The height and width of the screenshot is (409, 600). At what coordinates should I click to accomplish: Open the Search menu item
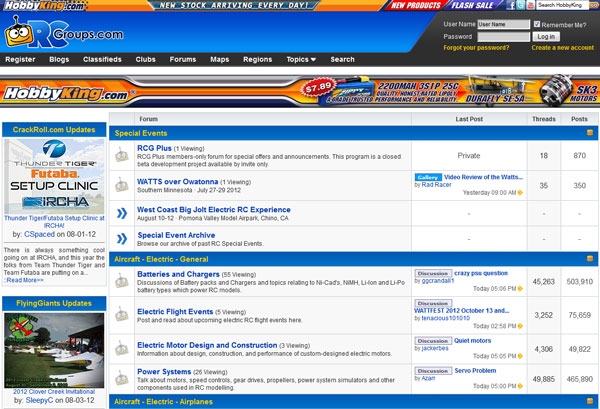pyautogui.click(x=342, y=59)
